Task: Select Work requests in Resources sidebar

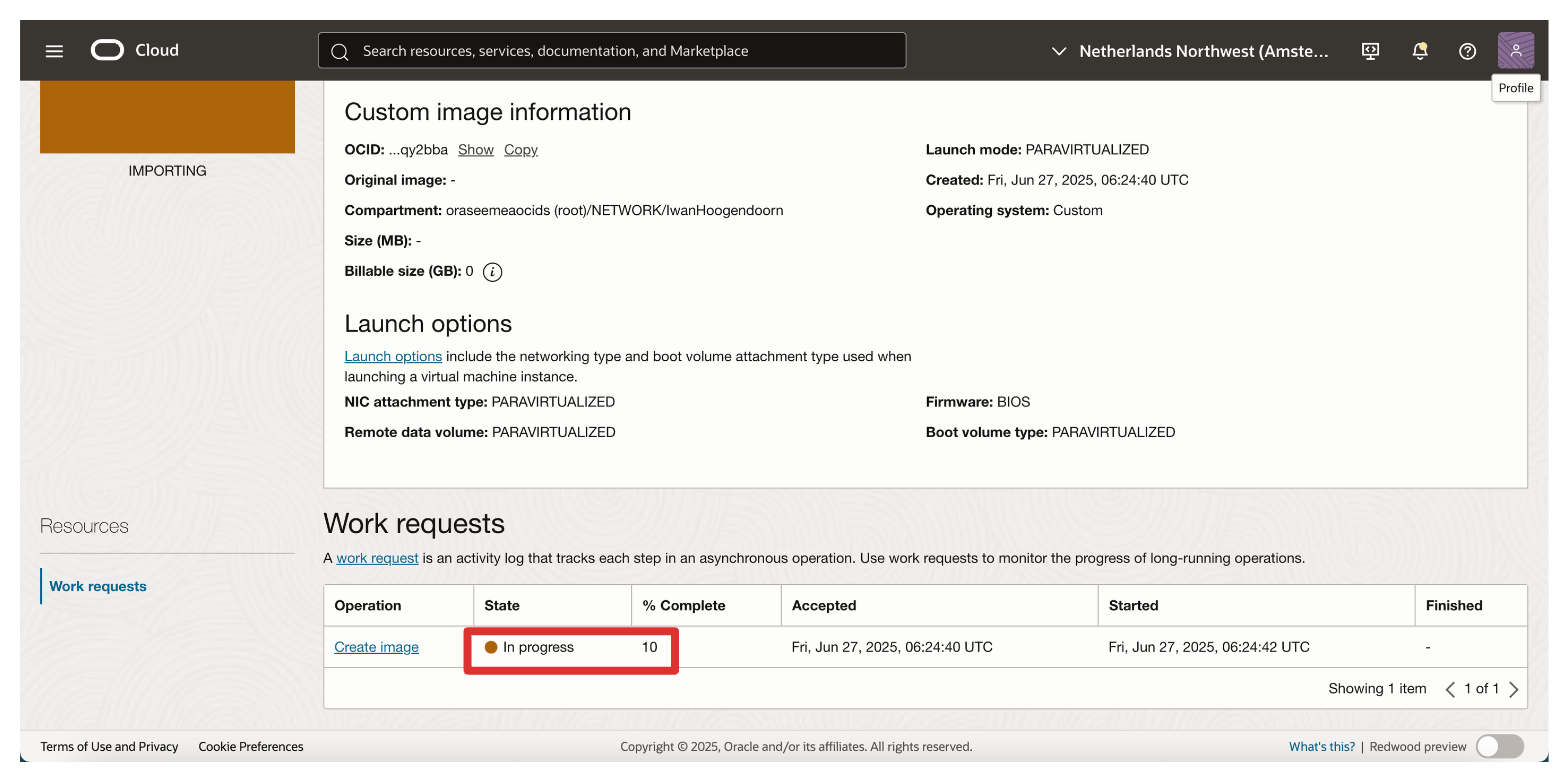Action: 98,586
